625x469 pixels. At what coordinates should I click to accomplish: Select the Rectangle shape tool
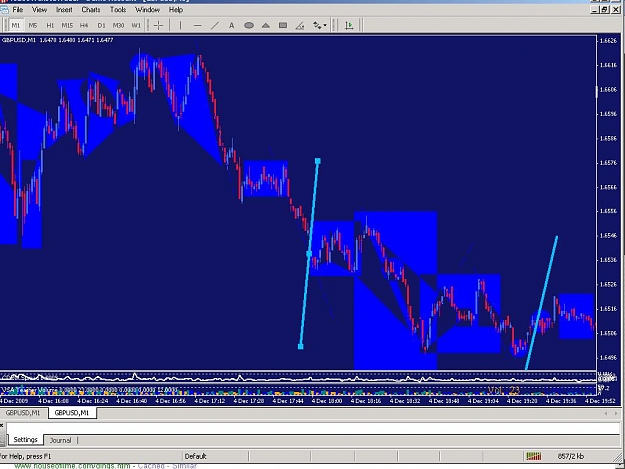(283, 26)
